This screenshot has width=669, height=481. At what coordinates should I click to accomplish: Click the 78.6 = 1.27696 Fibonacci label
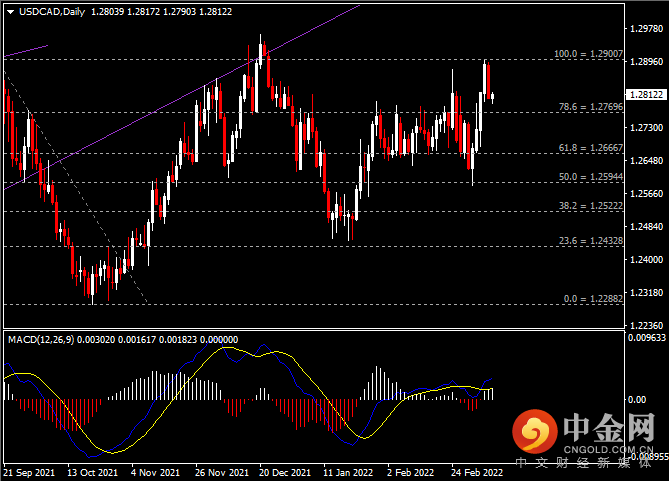click(x=591, y=105)
